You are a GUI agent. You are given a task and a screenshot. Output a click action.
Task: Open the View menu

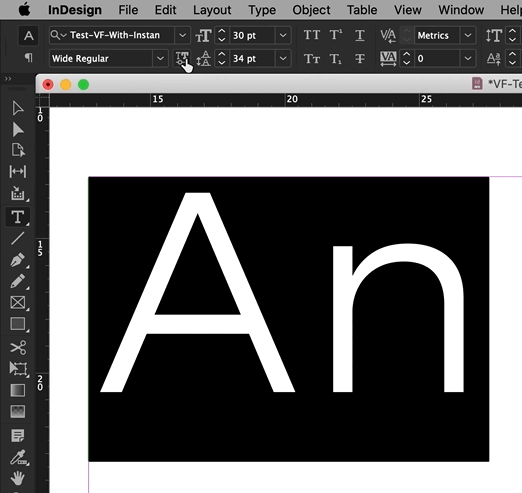point(408,10)
